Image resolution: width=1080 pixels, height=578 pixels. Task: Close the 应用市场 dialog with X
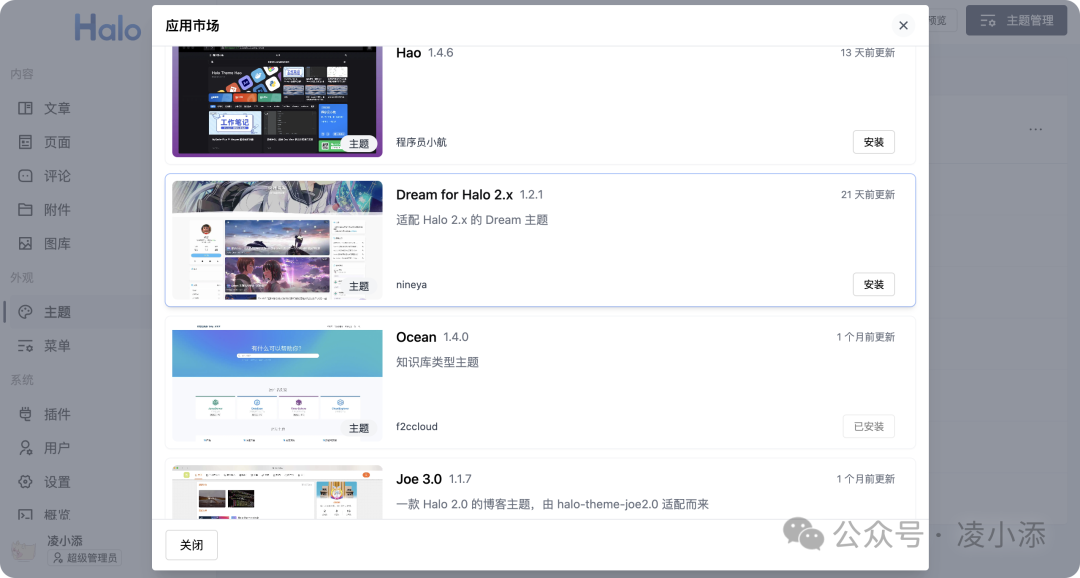[x=903, y=25]
